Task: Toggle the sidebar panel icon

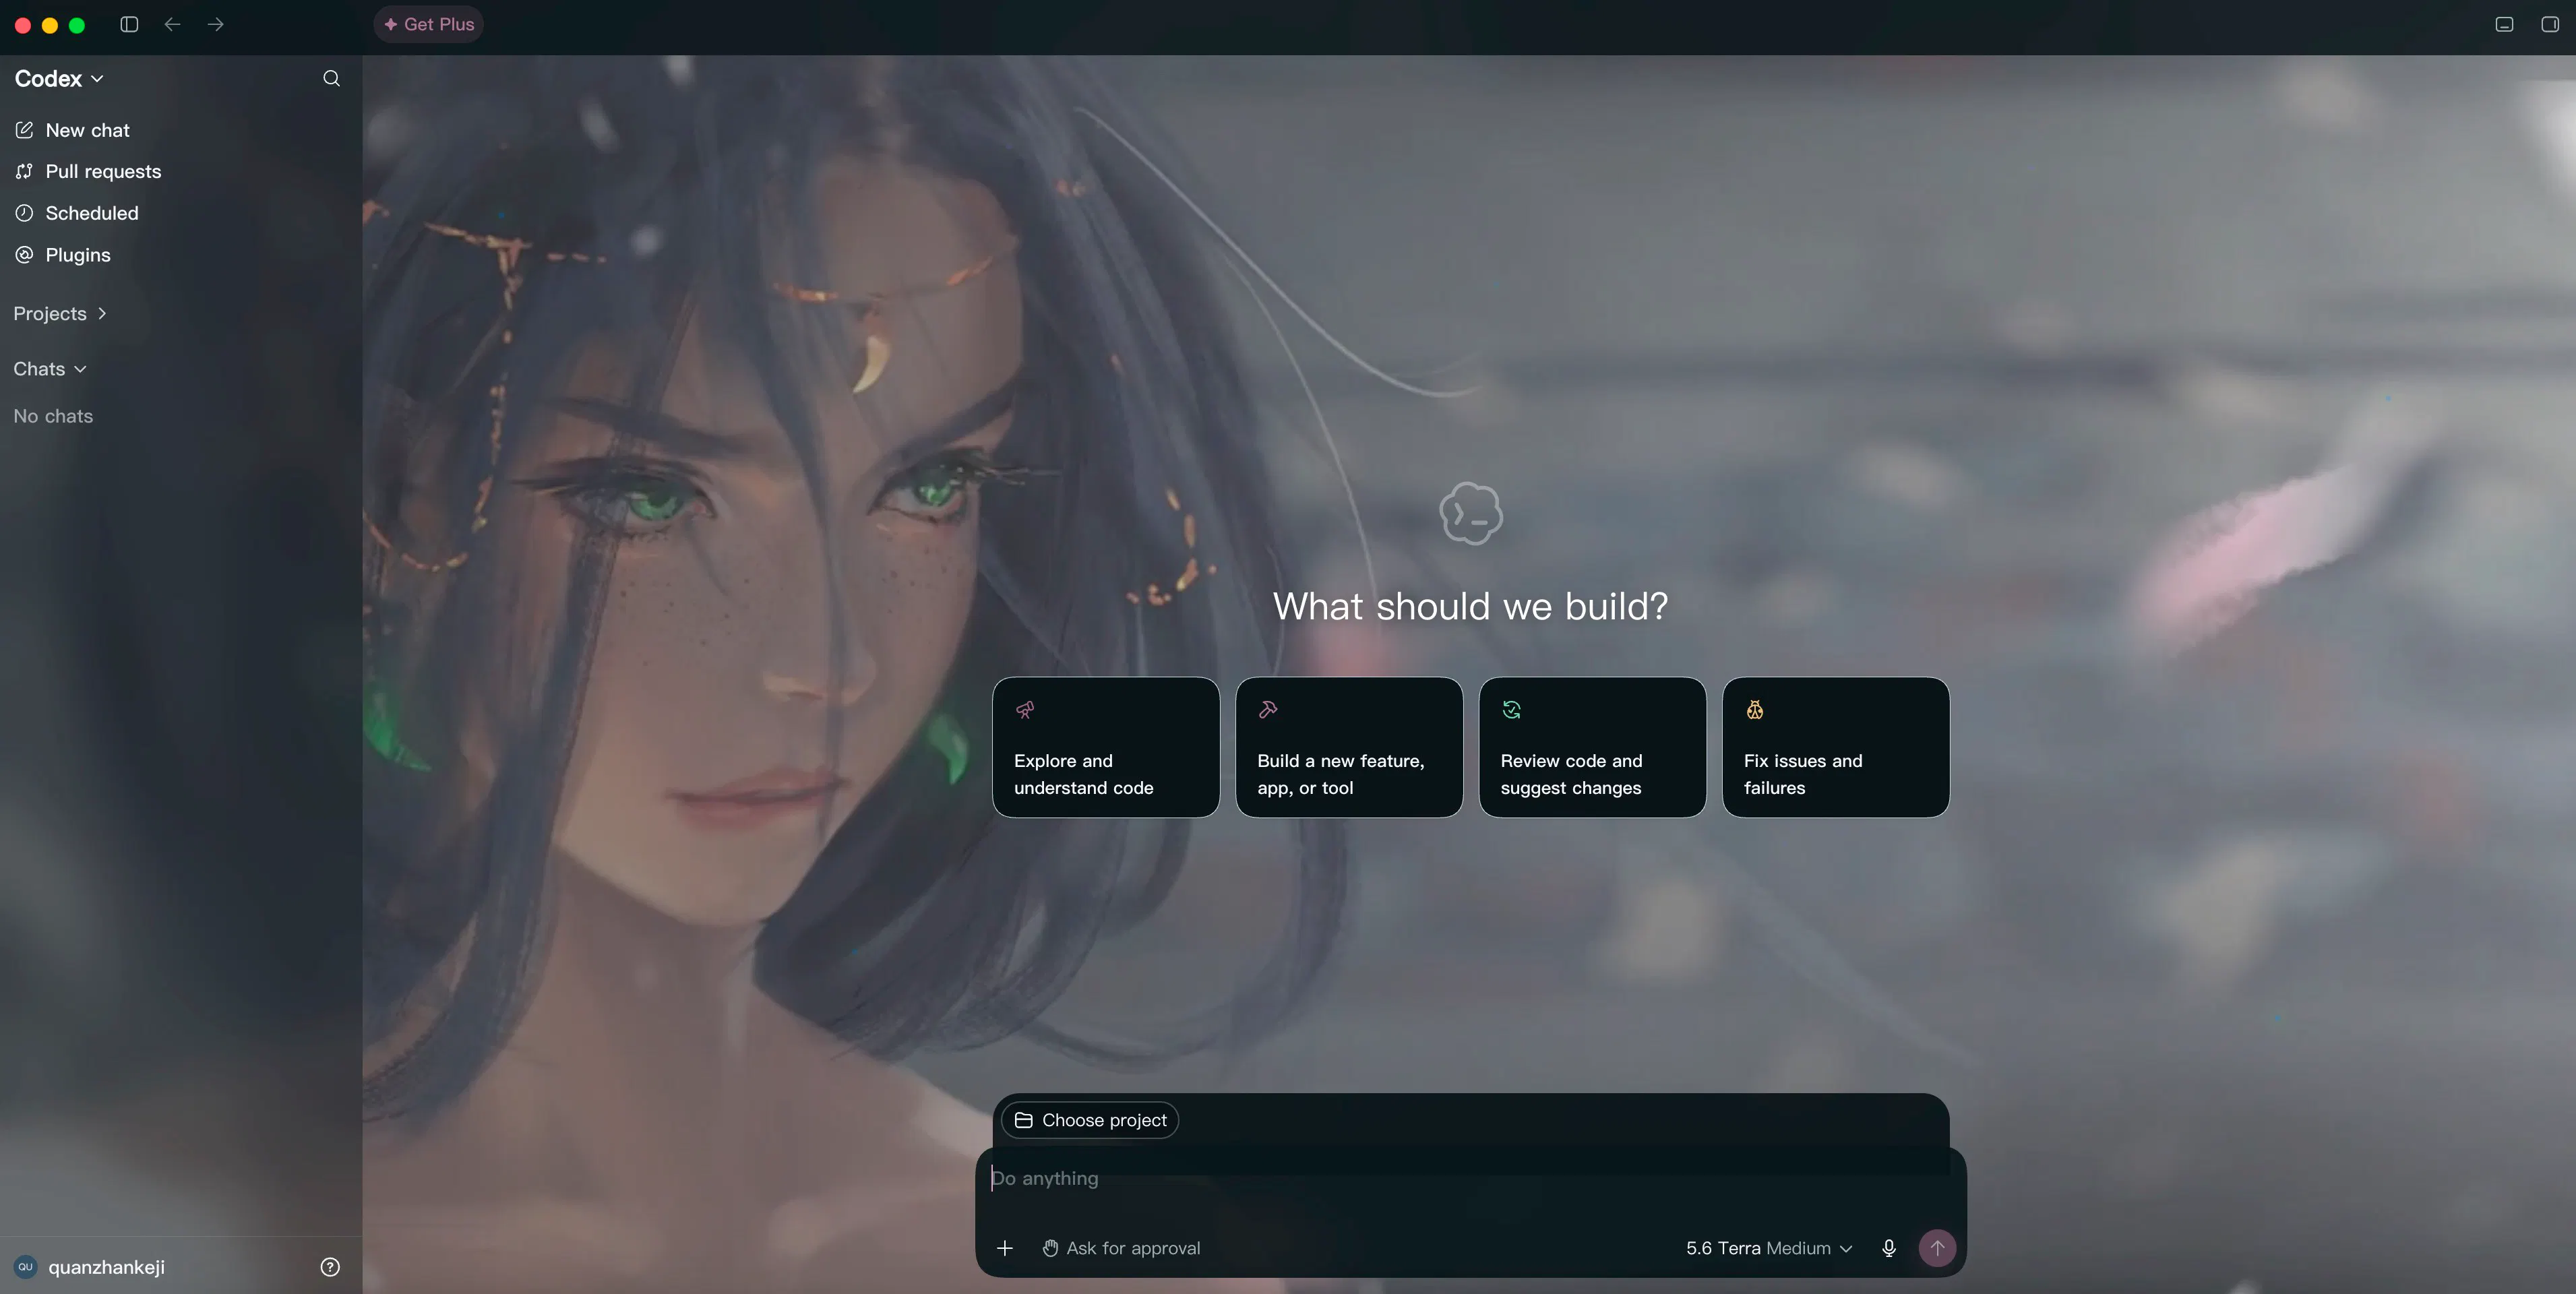Action: click(x=129, y=24)
